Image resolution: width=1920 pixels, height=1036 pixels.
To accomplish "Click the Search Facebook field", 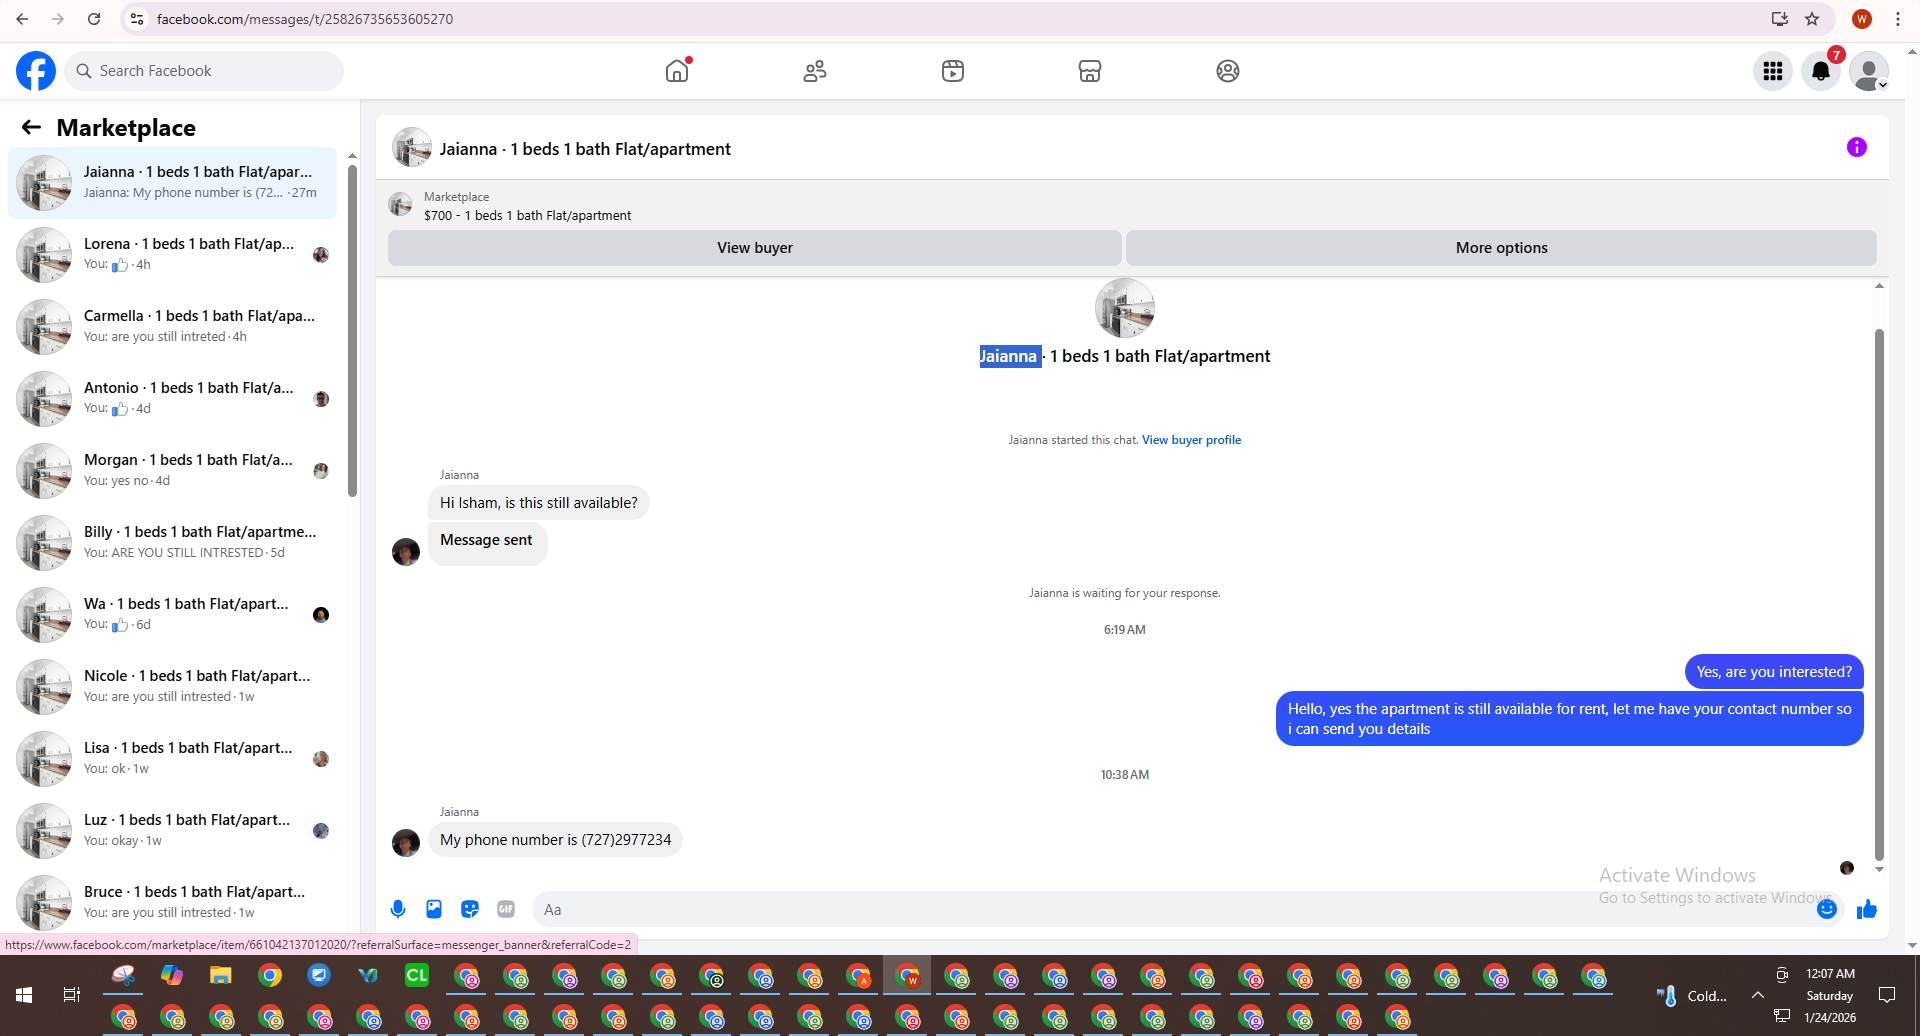I will point(205,71).
